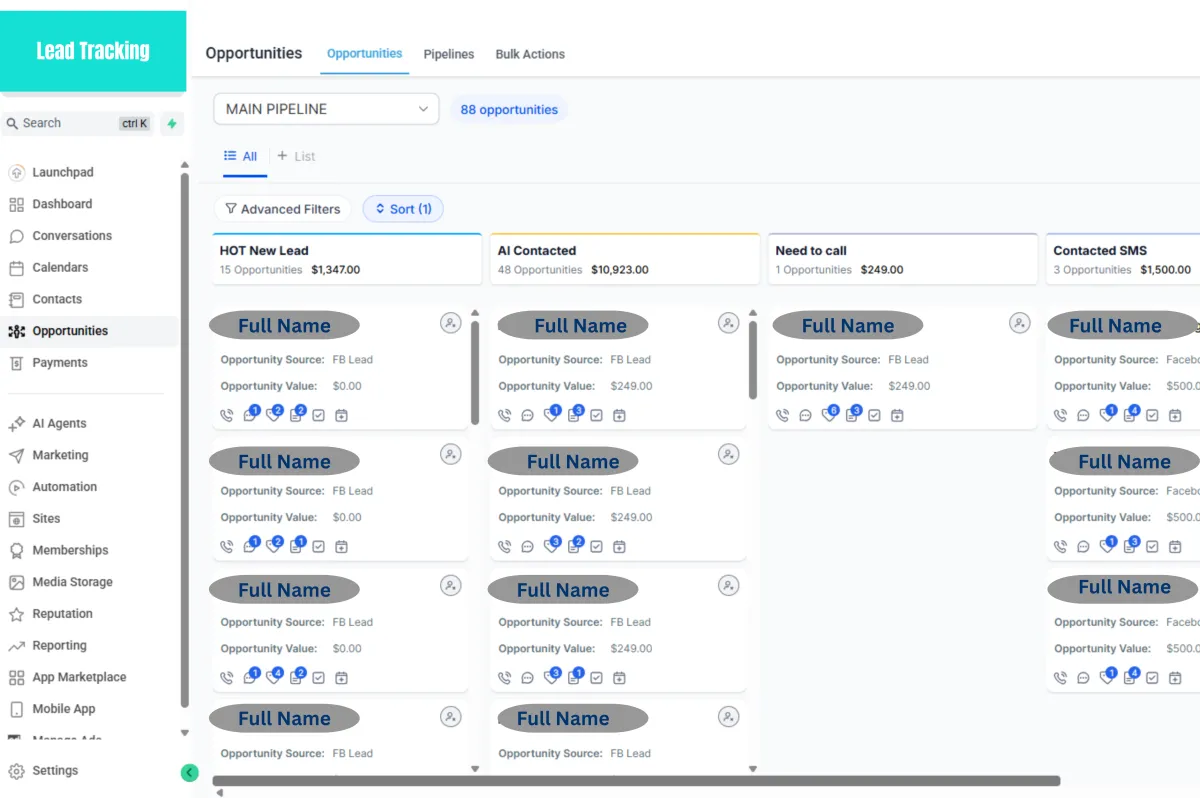
Task: Open the Sort (1) options
Action: (403, 209)
